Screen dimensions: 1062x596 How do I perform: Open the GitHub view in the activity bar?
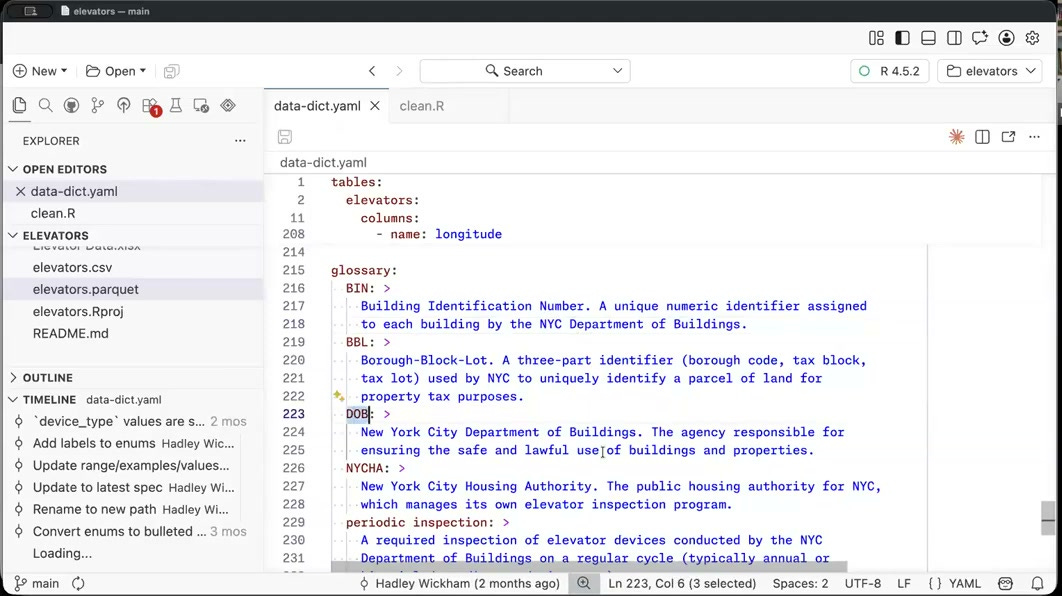[71, 105]
